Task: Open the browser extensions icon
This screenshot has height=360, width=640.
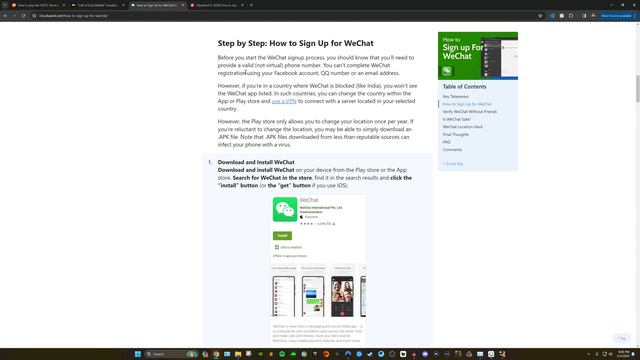Action: pyautogui.click(x=571, y=16)
